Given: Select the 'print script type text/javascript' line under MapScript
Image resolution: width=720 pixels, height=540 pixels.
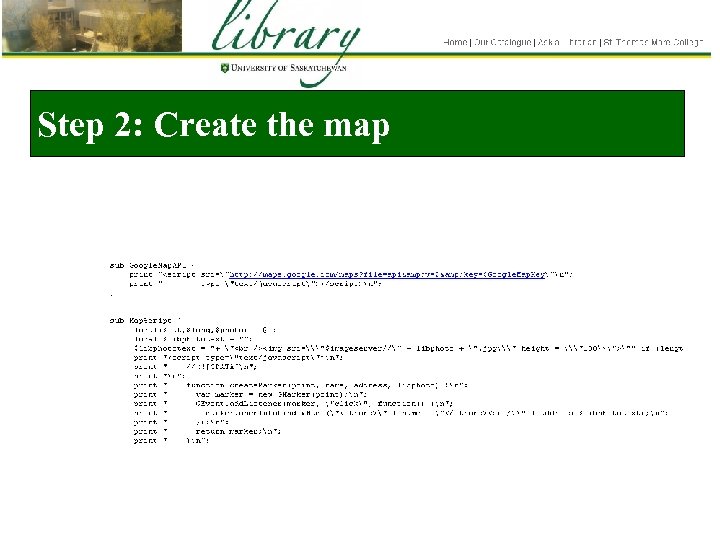Looking at the screenshot, I should pos(238,357).
